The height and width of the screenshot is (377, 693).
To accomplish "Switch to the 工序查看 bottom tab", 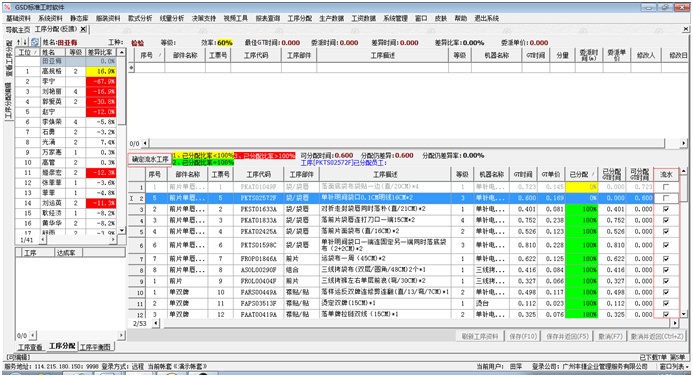I will [30, 347].
